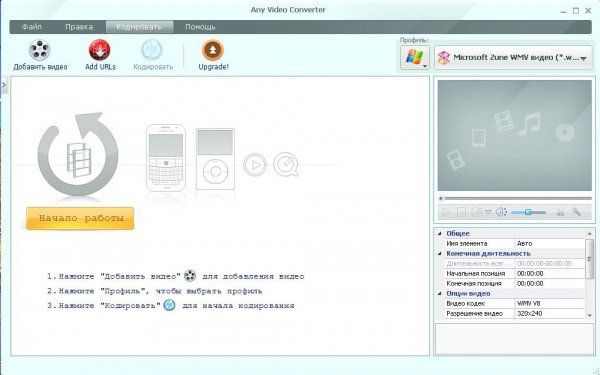Open the Microsoft Zune WMV profile dropdown
This screenshot has width=600, height=375.
click(x=513, y=58)
